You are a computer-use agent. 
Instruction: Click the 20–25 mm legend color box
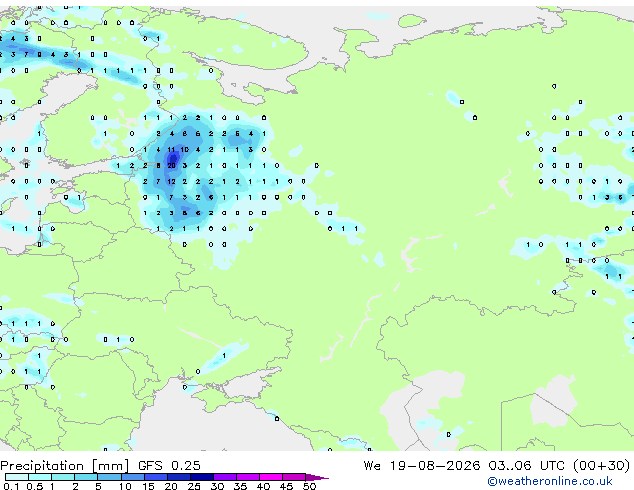[x=178, y=477]
